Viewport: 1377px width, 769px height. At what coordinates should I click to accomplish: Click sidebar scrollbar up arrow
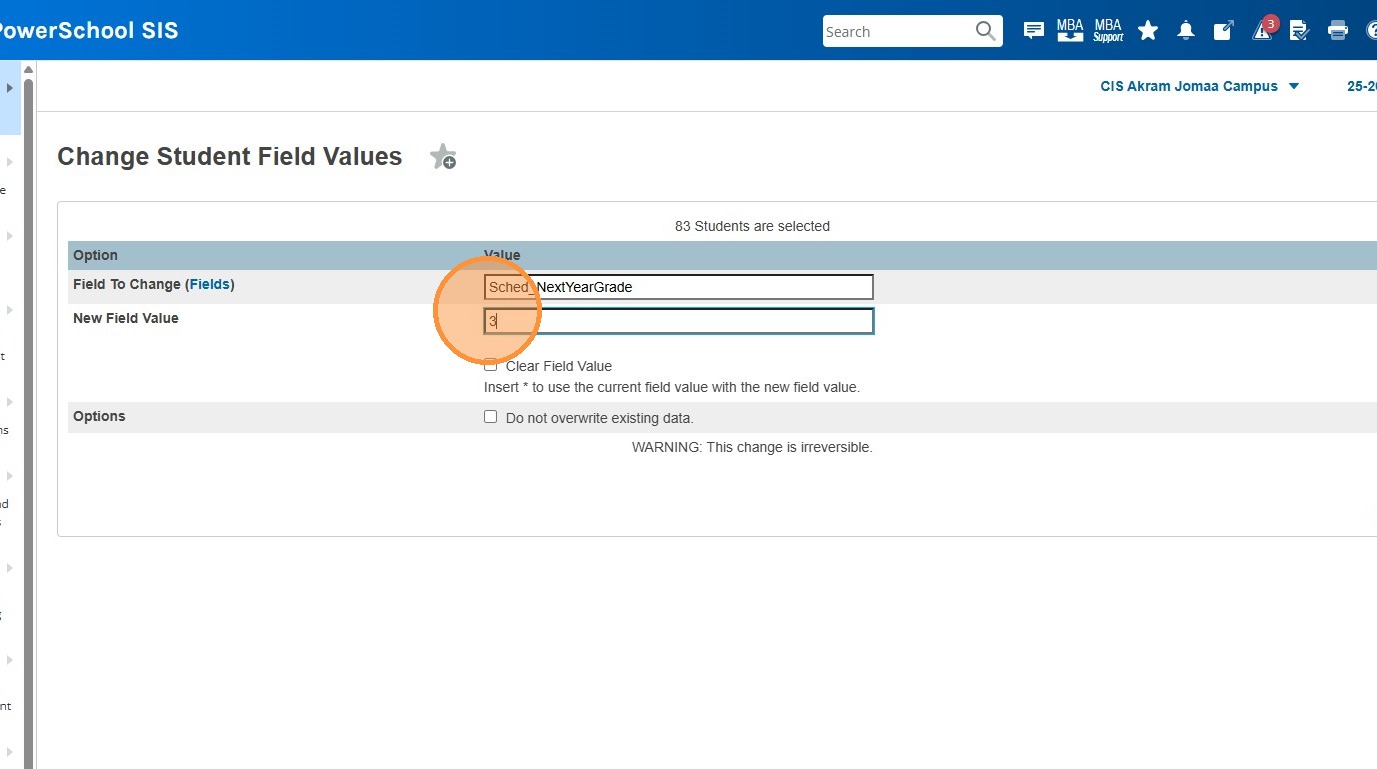point(28,70)
